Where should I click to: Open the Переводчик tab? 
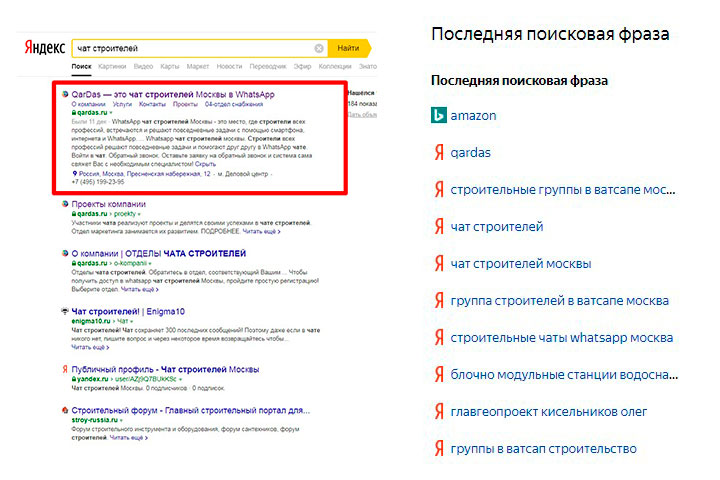click(268, 66)
